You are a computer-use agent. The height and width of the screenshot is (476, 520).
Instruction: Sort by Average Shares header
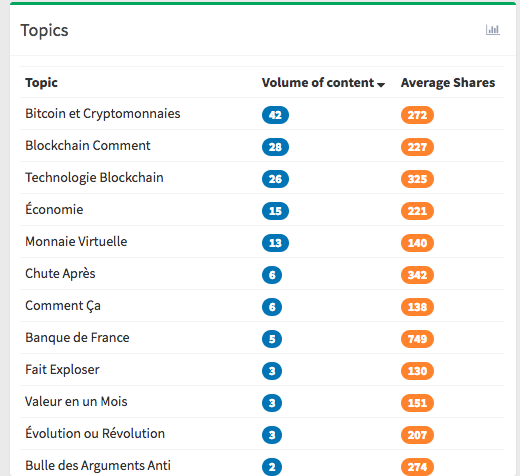448,83
